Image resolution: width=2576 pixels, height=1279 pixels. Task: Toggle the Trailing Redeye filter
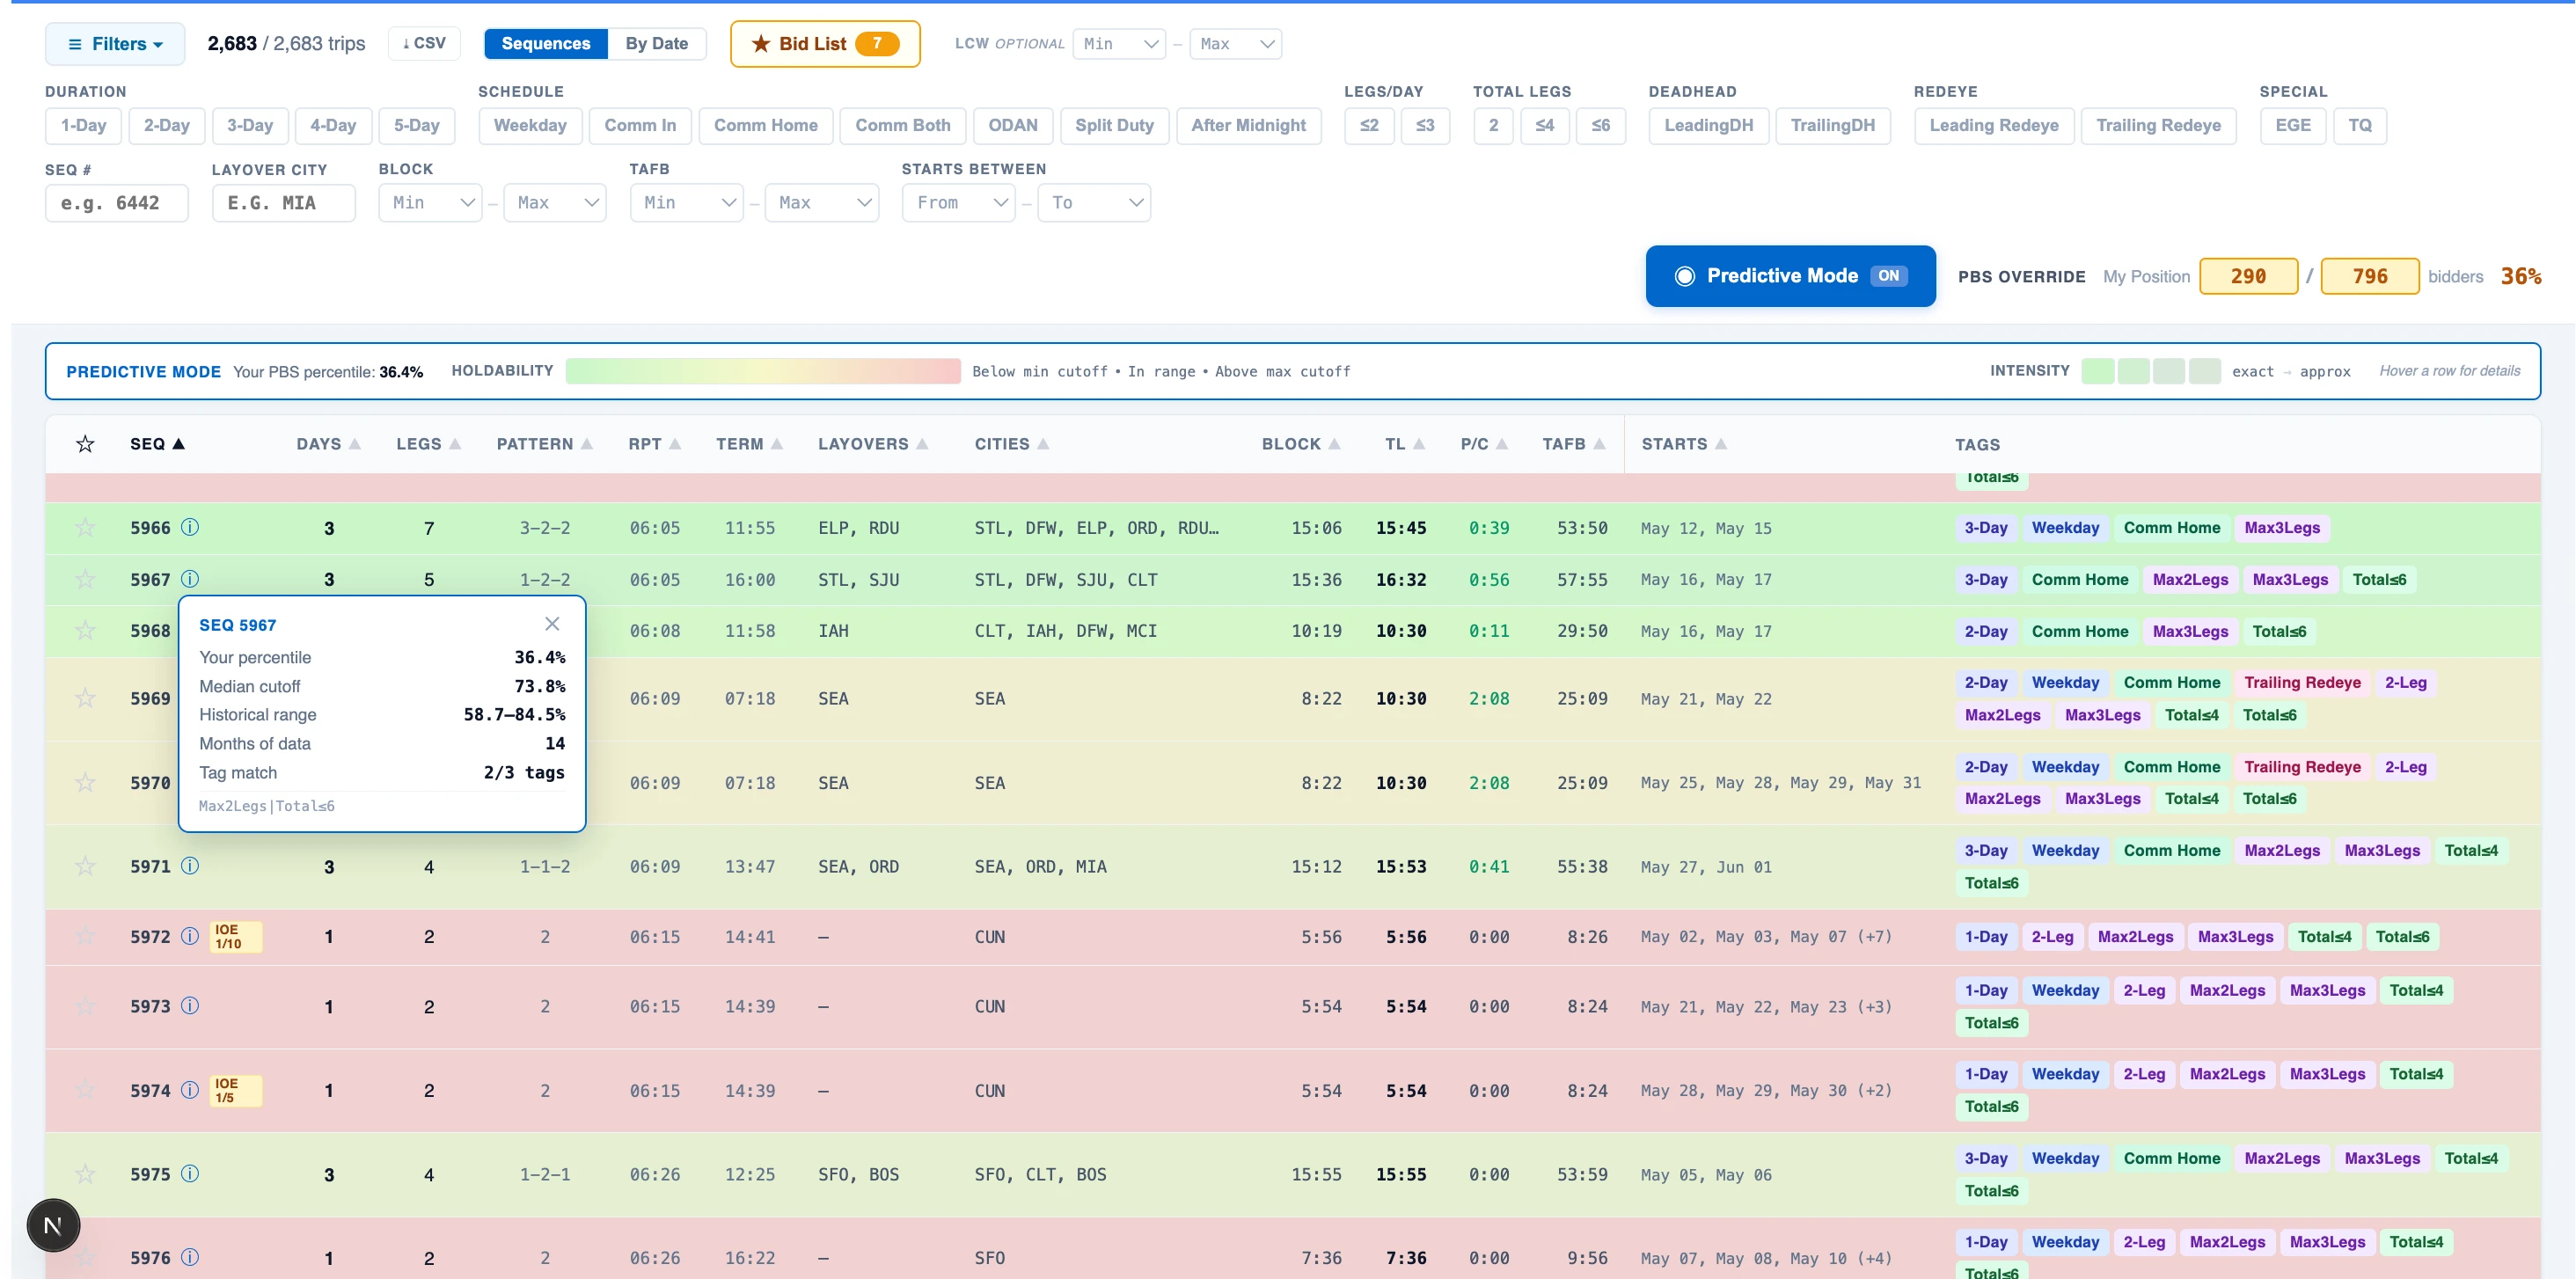[x=2158, y=126]
